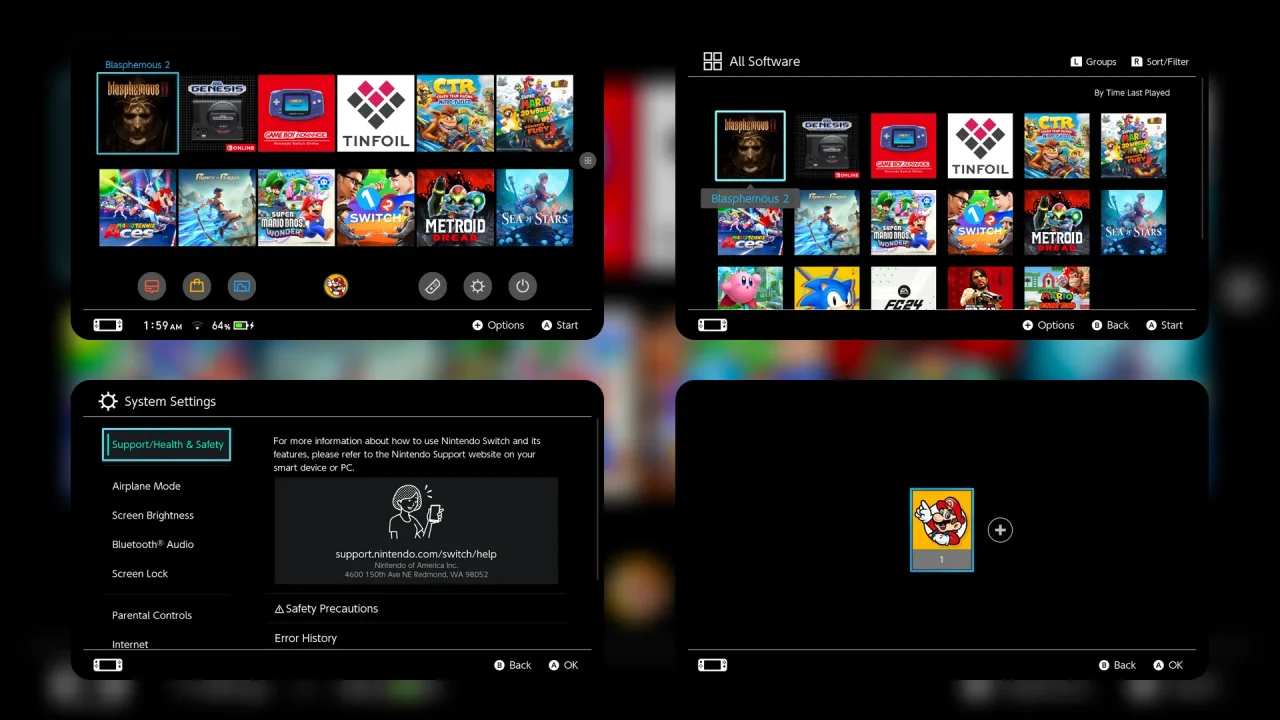Screen dimensions: 1280x720
Task: Click the All Software grid icon
Action: click(x=713, y=60)
